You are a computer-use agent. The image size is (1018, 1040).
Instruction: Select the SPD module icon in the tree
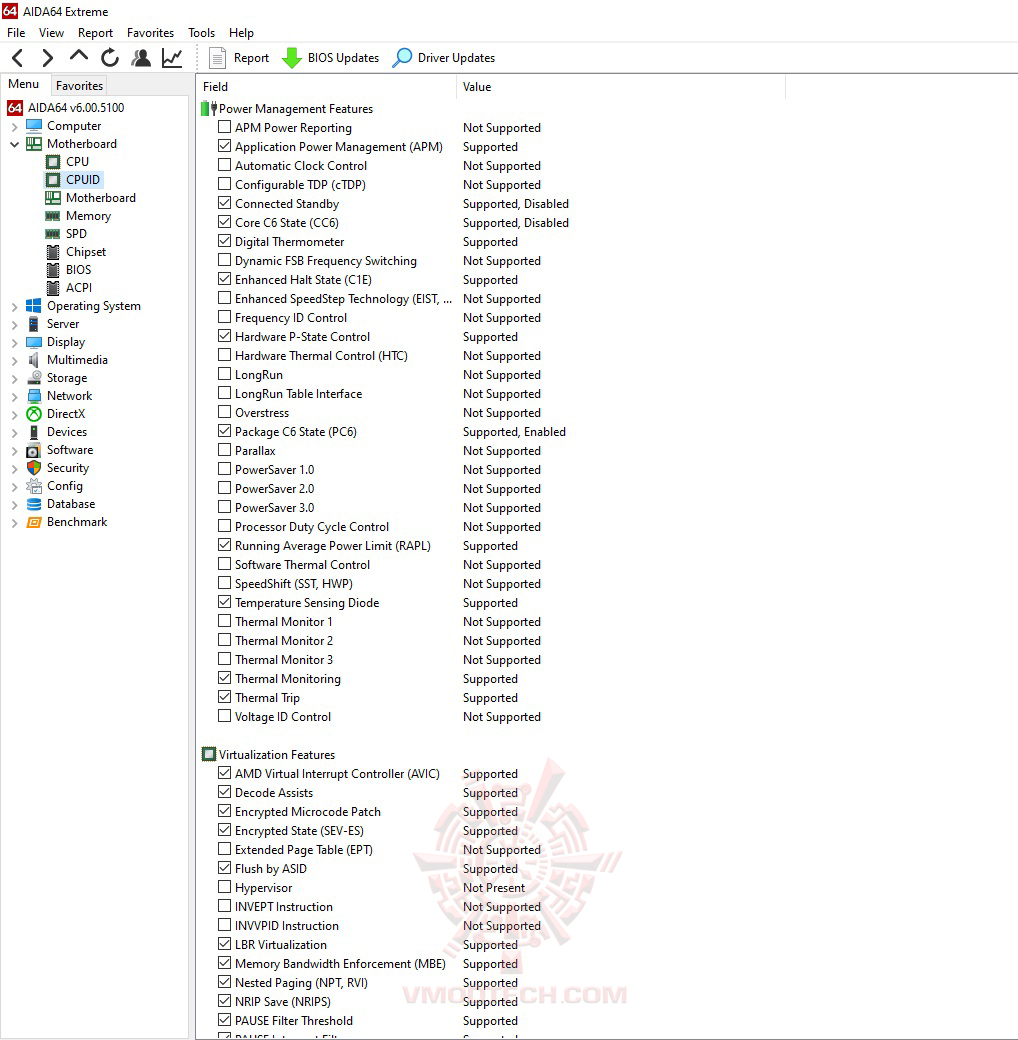click(x=52, y=233)
